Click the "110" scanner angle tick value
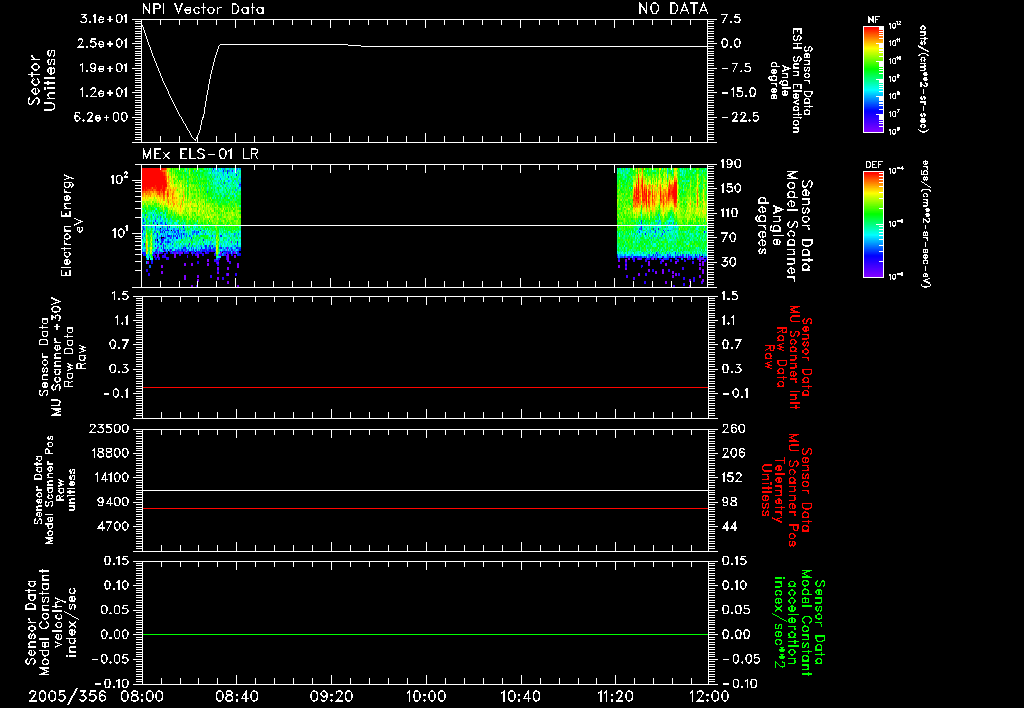 pos(732,213)
